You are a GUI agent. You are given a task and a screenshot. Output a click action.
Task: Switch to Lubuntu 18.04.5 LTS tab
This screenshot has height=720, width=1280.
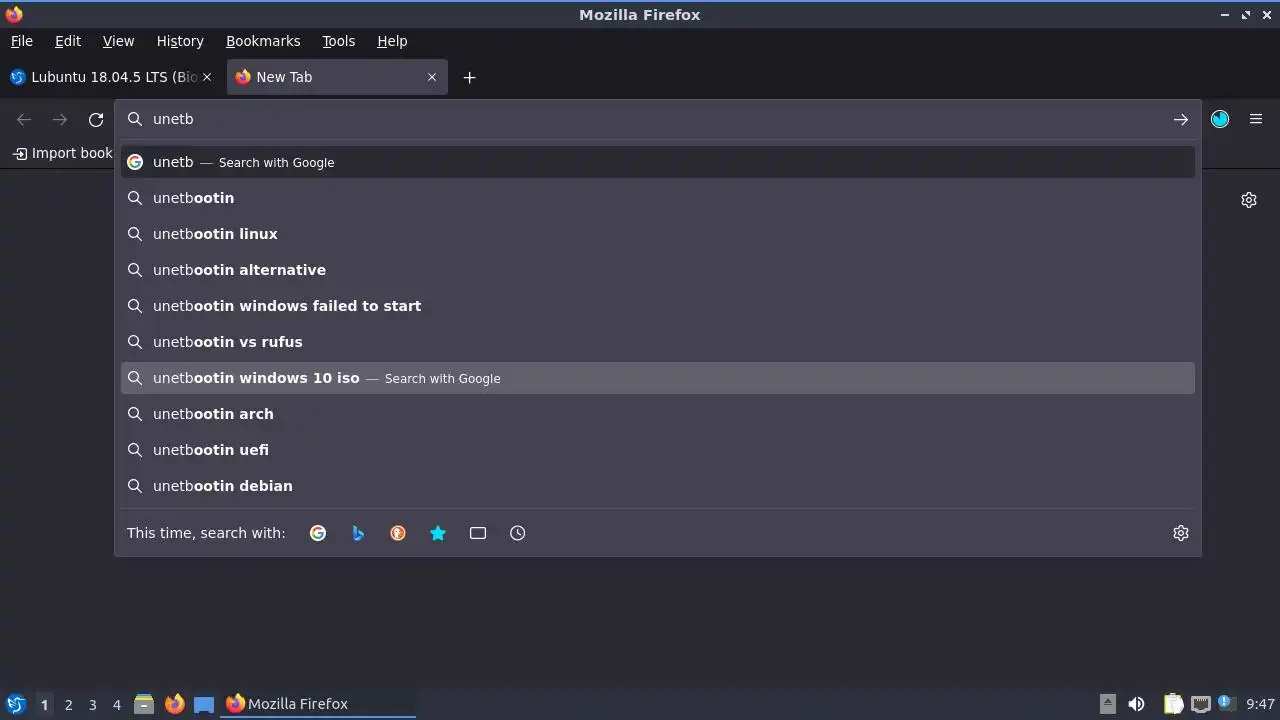point(112,77)
